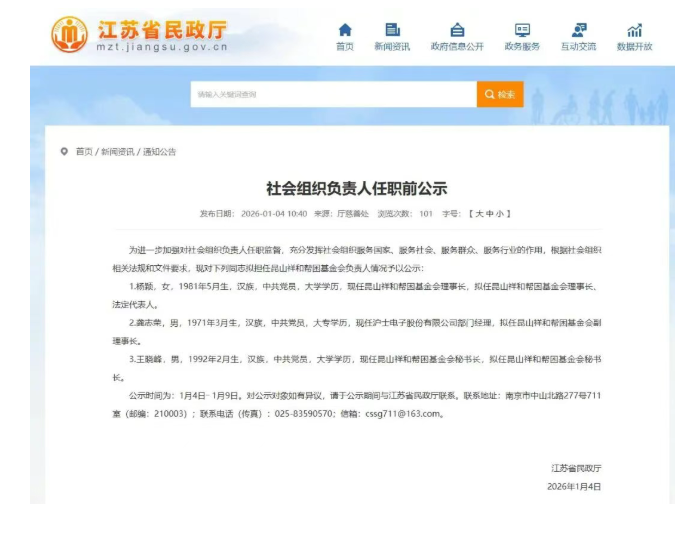Select the 互动交流 people icon
681x535 pixels.
[x=579, y=30]
